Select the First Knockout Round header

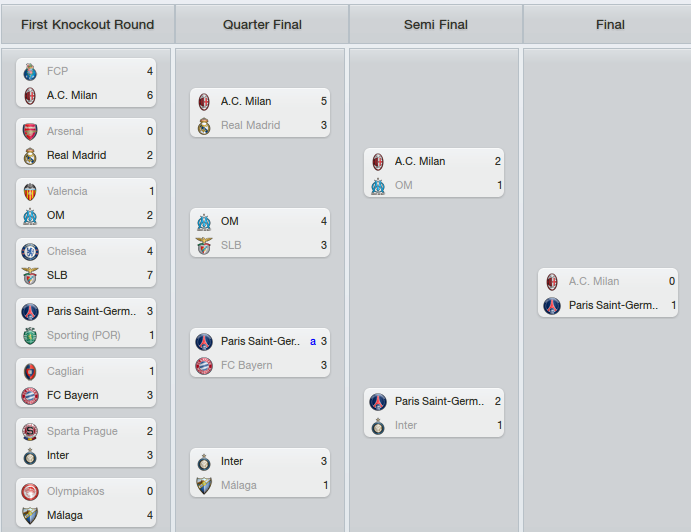click(x=88, y=25)
